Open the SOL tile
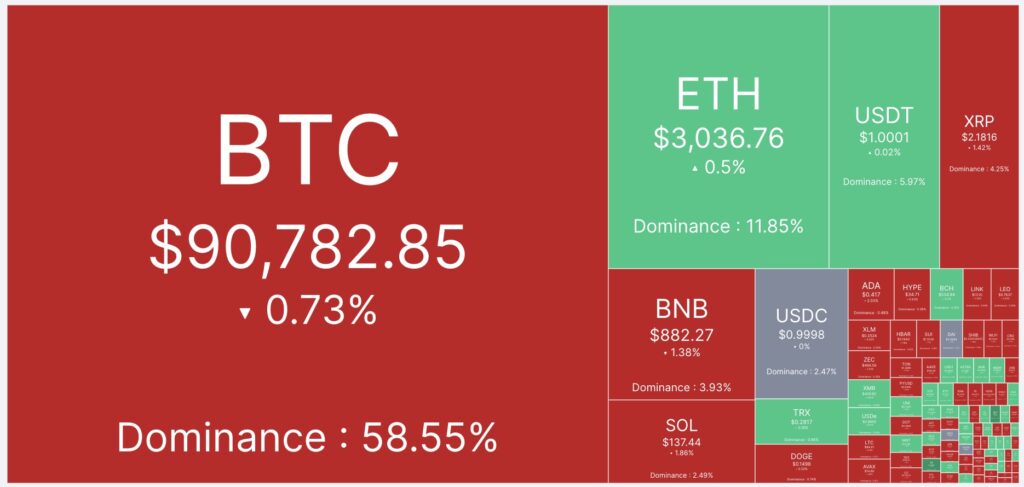Image resolution: width=1024 pixels, height=487 pixels. pyautogui.click(x=680, y=441)
